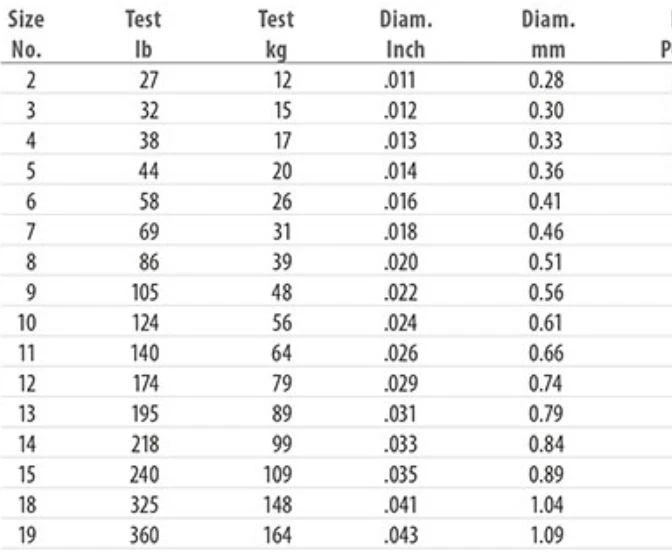Select the 174 lb test cell
Image resolution: width=672 pixels, height=552 pixels.
coord(146,384)
